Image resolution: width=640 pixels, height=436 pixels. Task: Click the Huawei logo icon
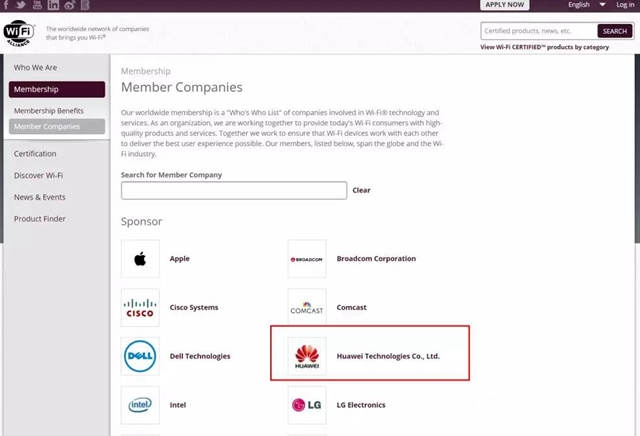tap(307, 356)
